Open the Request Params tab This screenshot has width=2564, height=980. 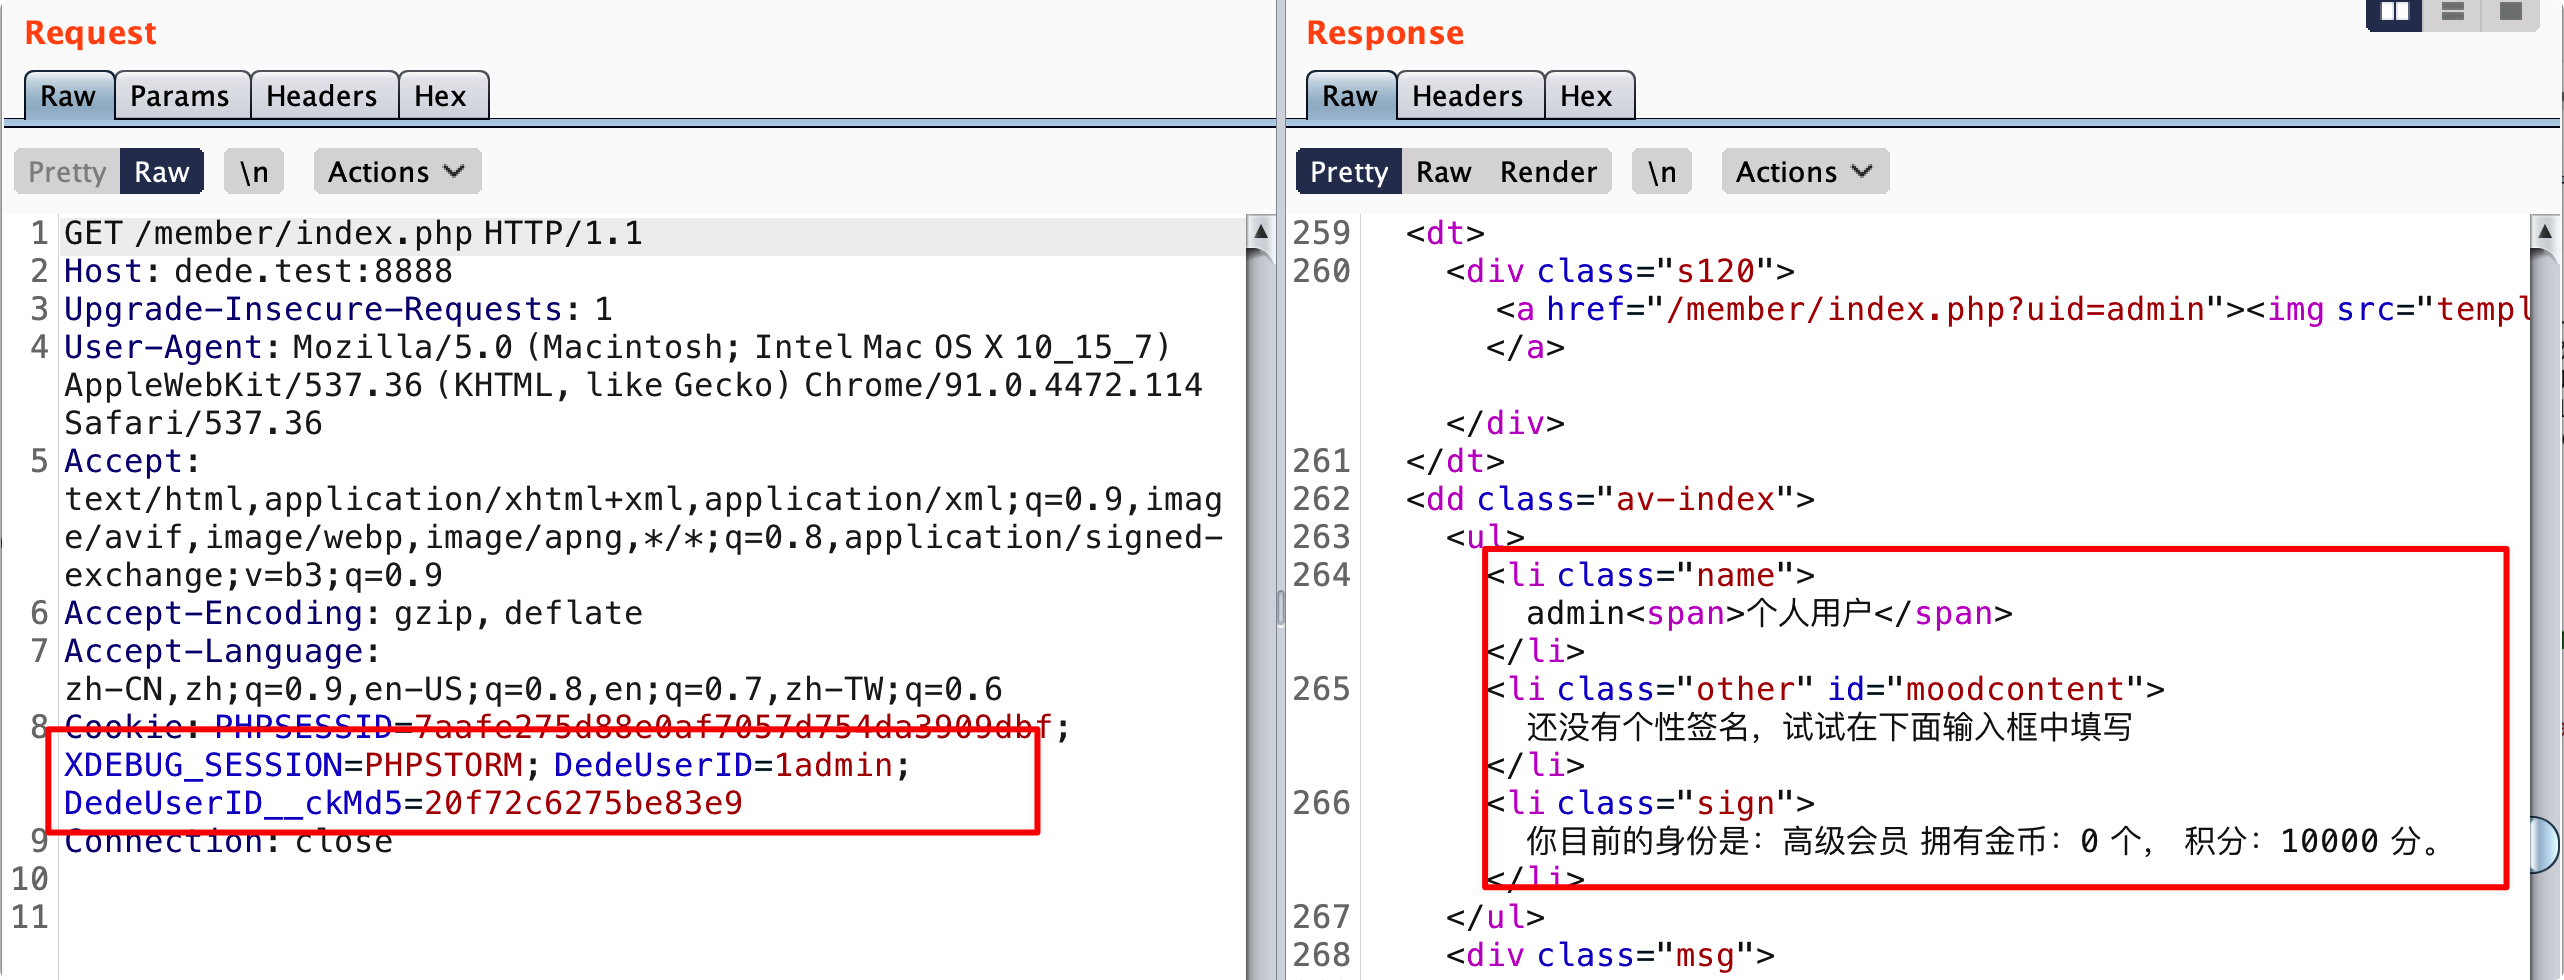coord(180,96)
